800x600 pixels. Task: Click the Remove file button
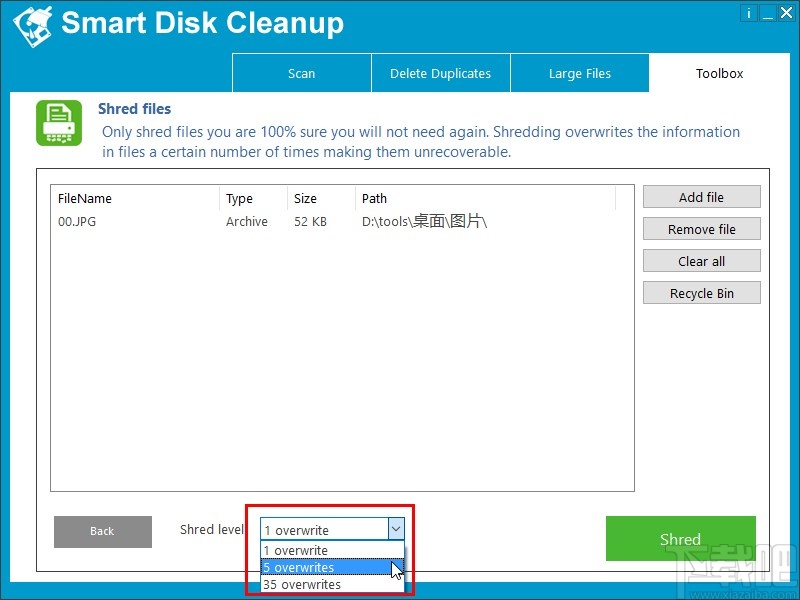(702, 229)
